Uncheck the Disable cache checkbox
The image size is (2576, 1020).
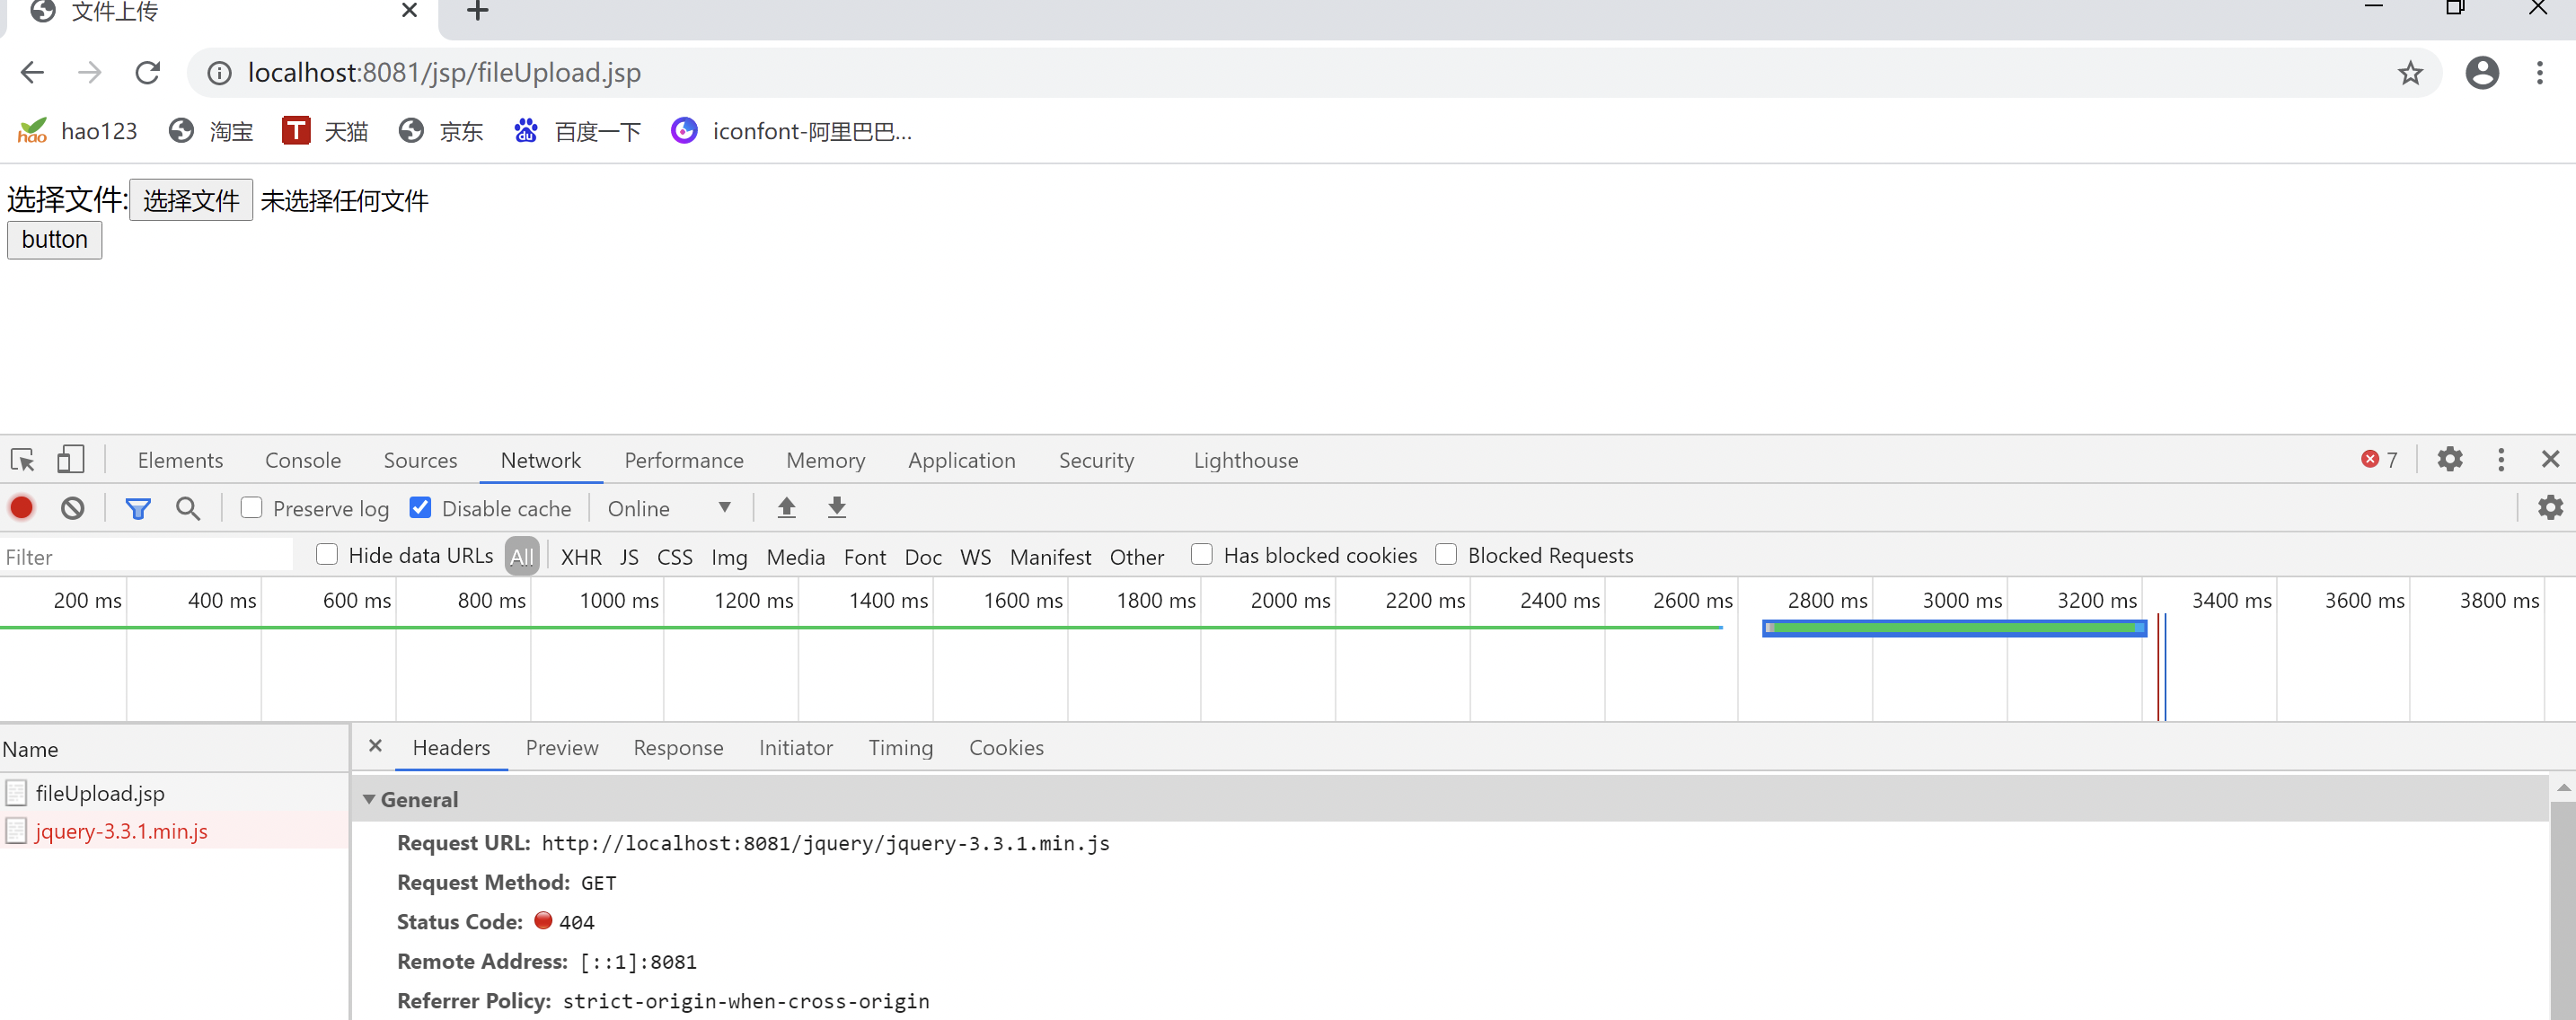(421, 508)
